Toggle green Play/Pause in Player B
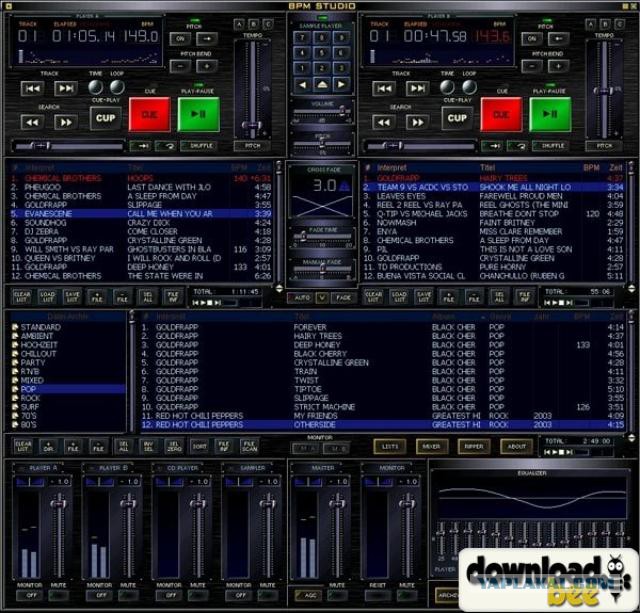Viewport: 640px width, 613px height. [x=550, y=115]
